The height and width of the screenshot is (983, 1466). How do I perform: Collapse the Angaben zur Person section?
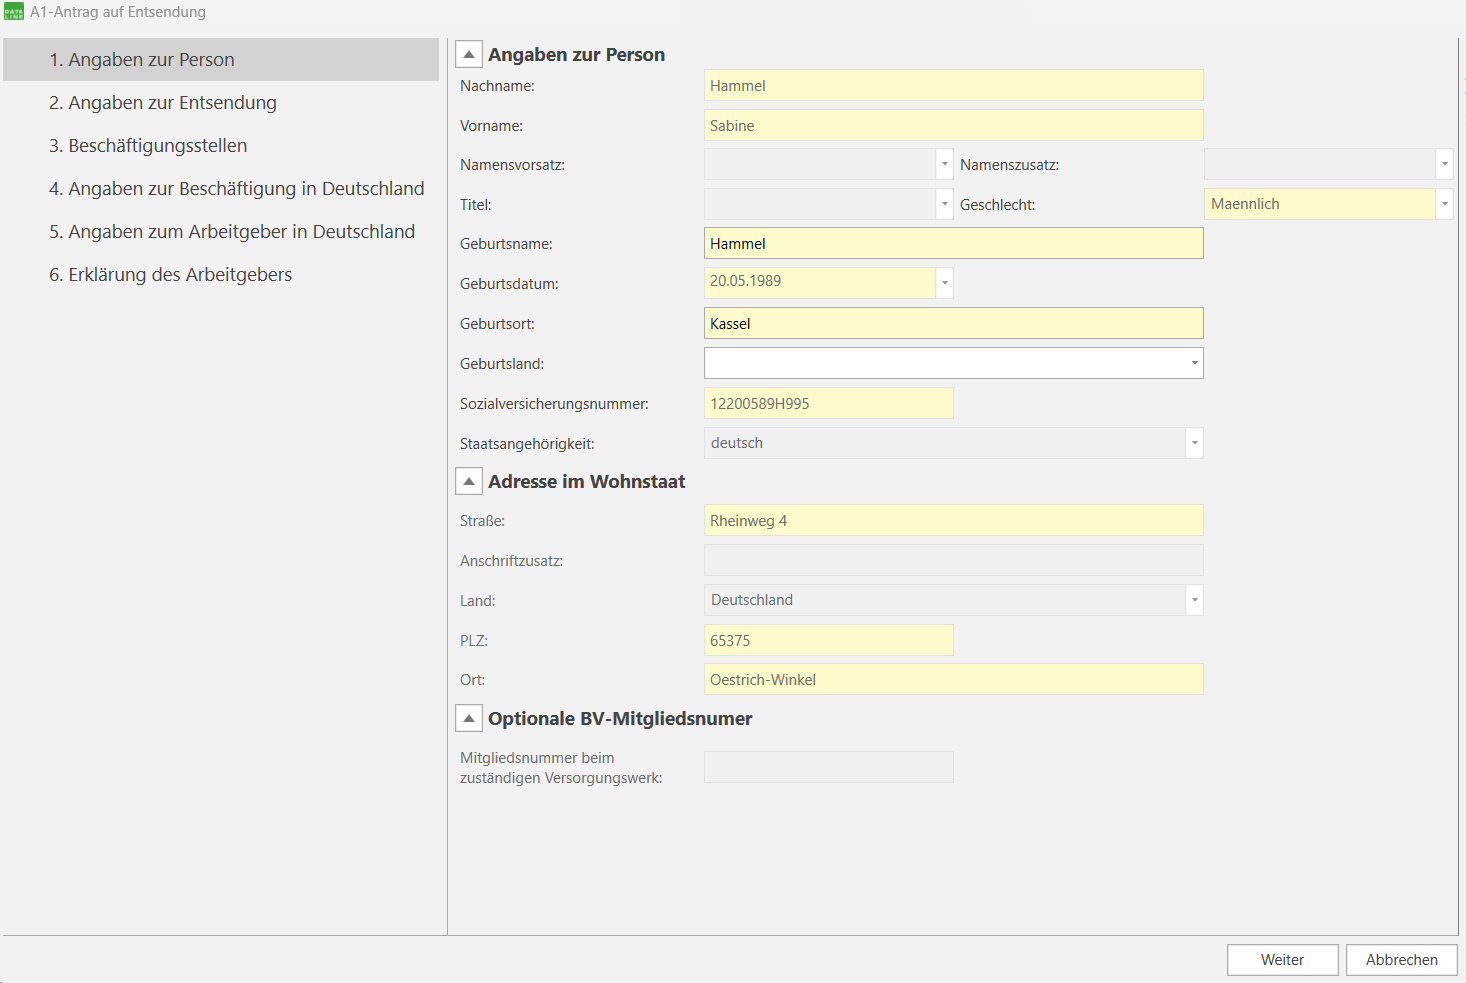[469, 55]
